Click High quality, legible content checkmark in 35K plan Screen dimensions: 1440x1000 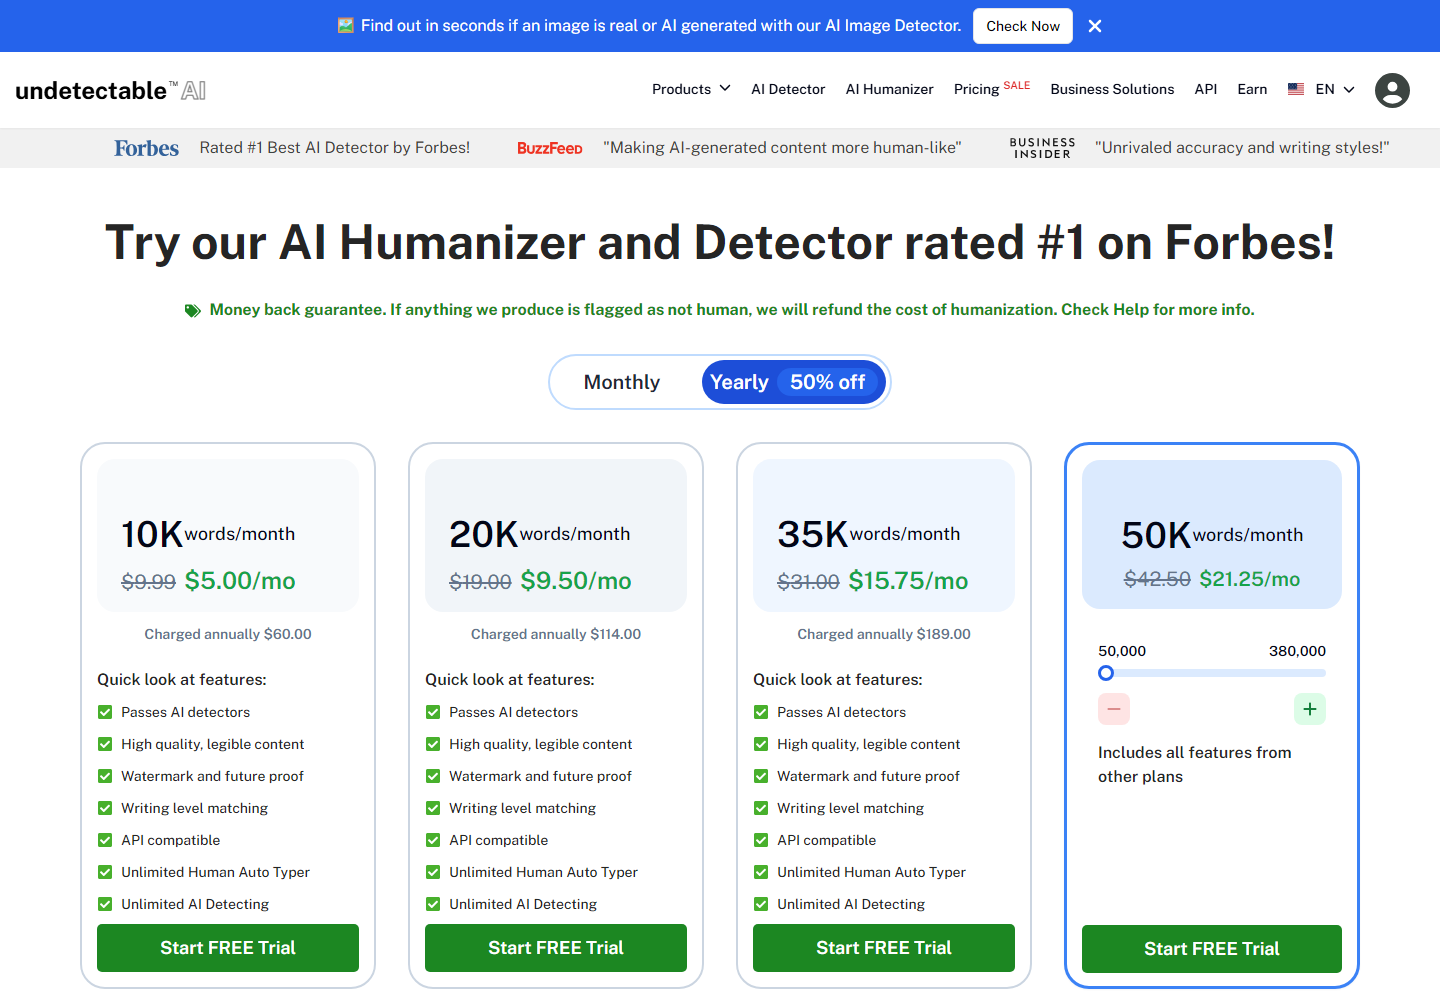pos(761,744)
